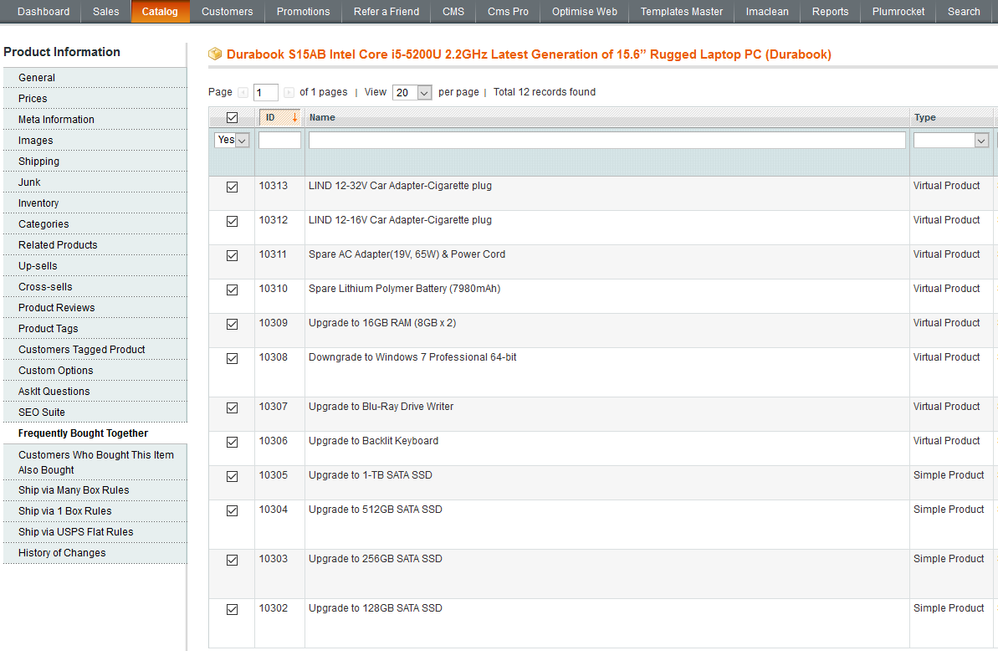The height and width of the screenshot is (651, 998).
Task: Click the package icon beside the Durabook product title
Action: point(215,54)
